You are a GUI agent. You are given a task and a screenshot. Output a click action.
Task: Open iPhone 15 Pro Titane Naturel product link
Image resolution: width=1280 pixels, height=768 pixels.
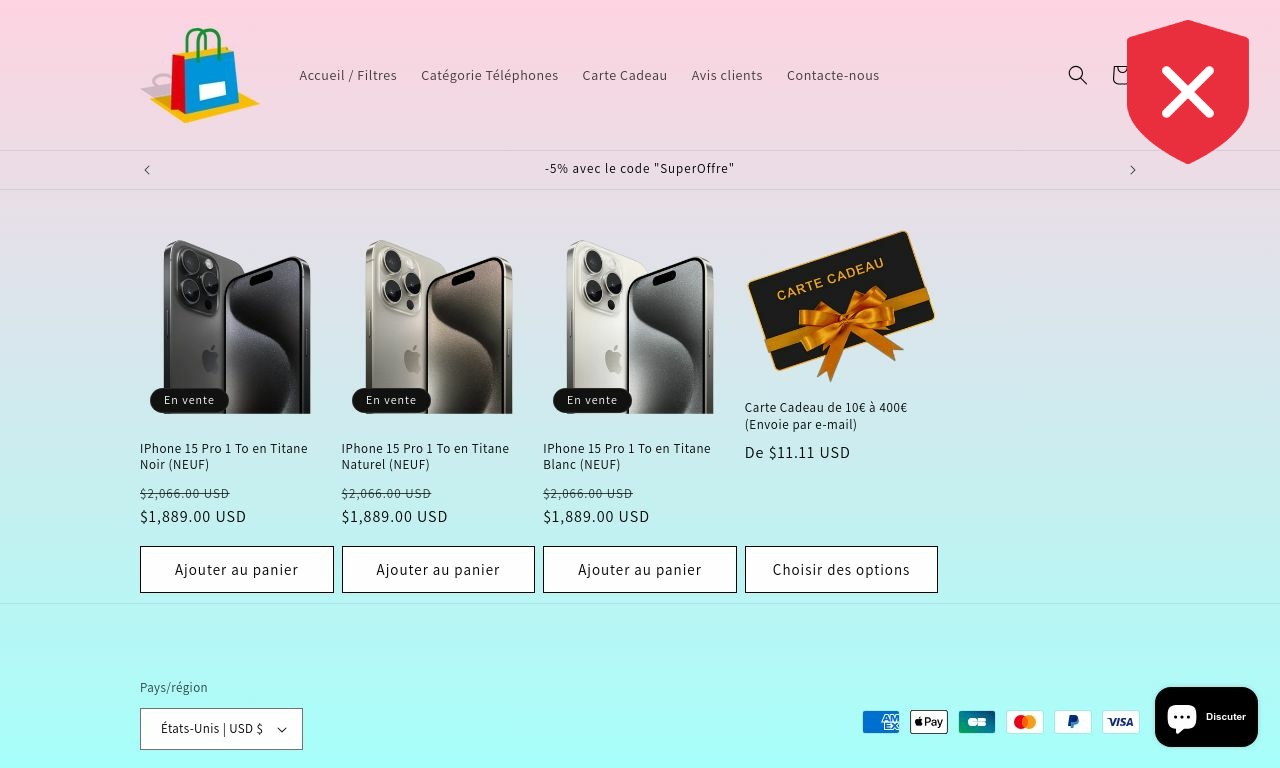[425, 457]
